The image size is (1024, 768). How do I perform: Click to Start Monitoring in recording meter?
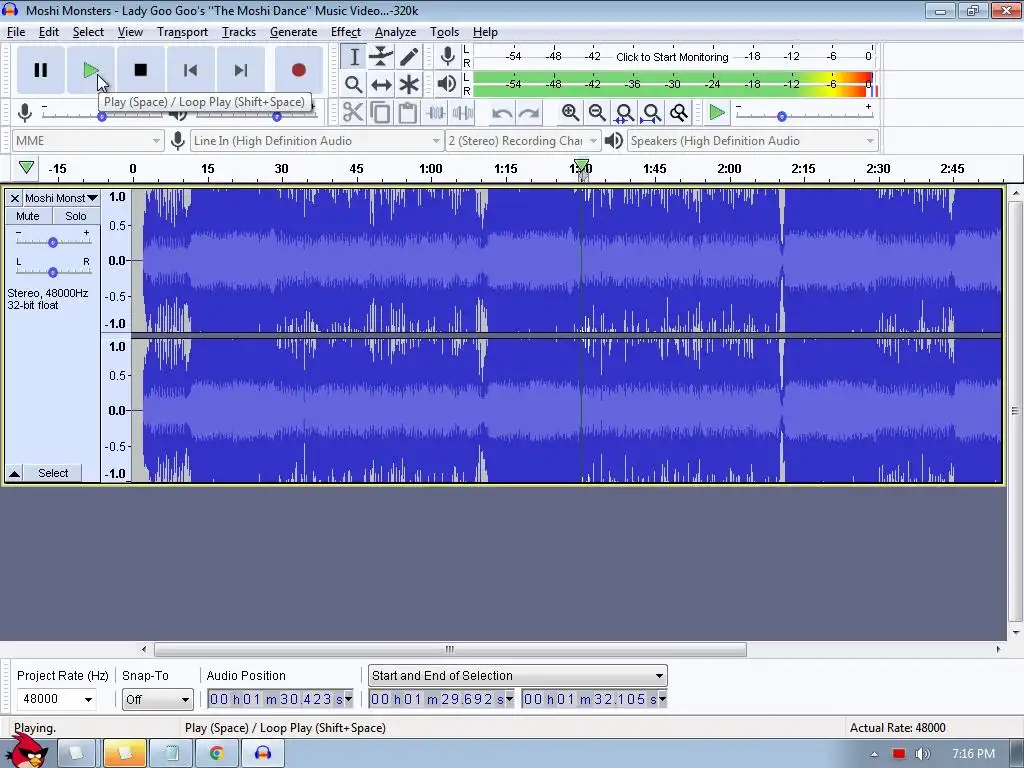(672, 57)
